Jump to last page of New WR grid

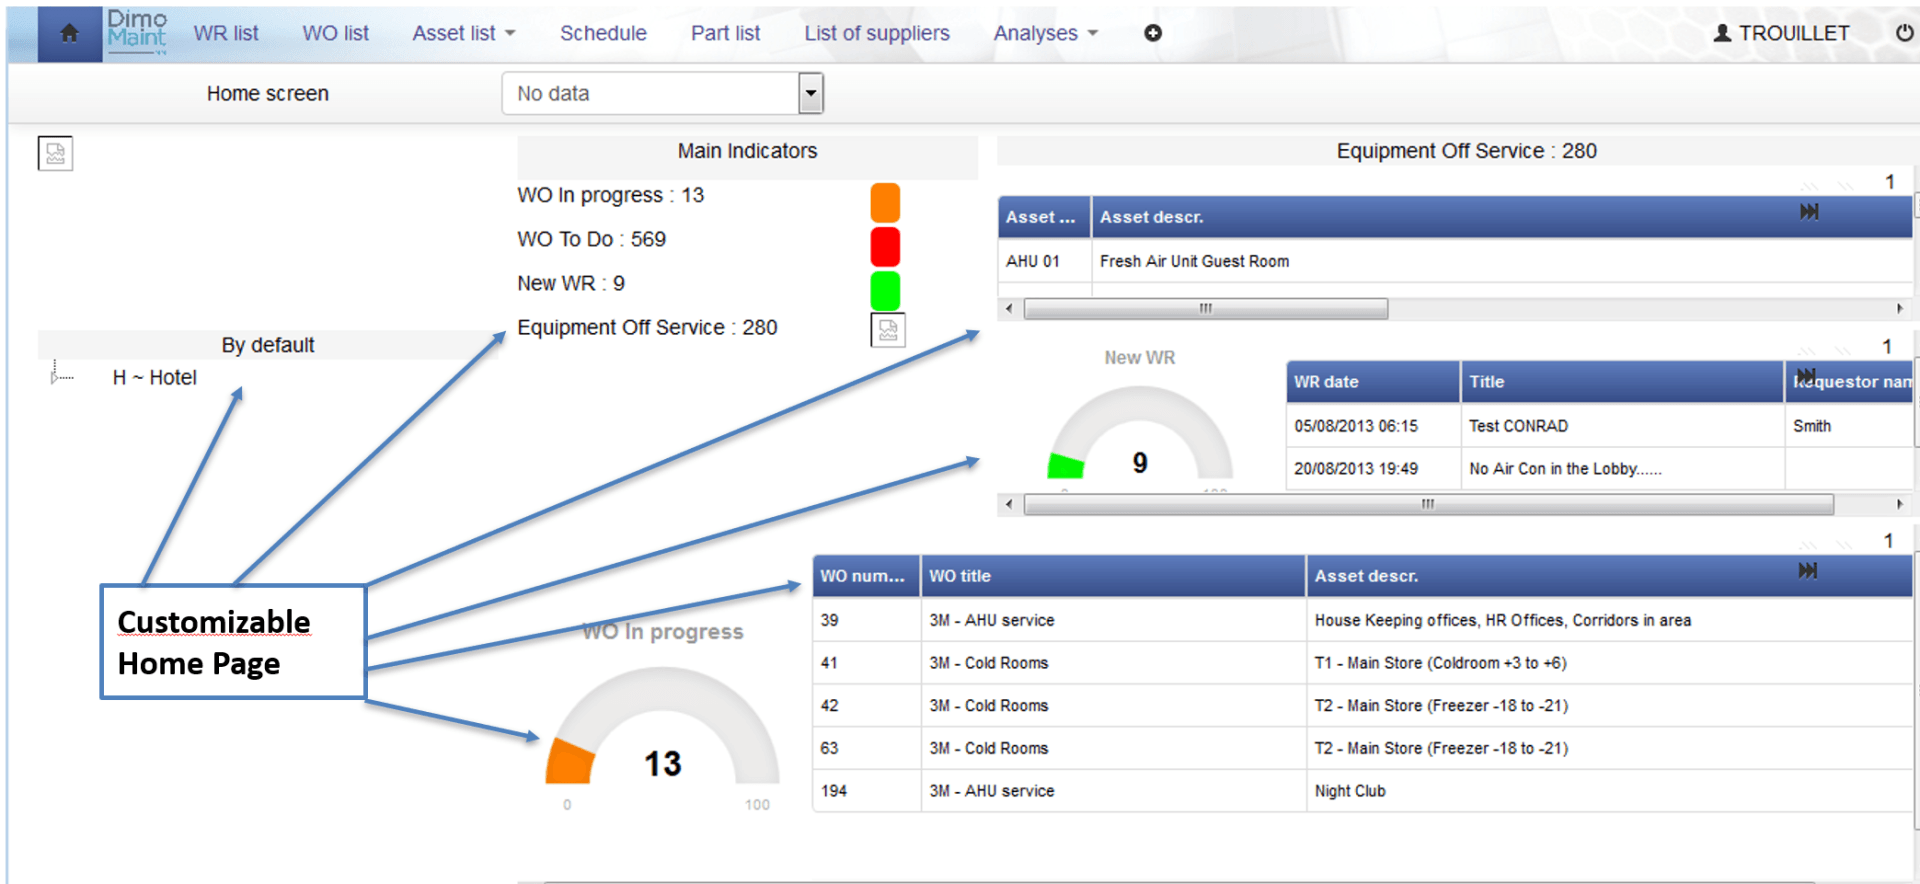coord(1806,376)
